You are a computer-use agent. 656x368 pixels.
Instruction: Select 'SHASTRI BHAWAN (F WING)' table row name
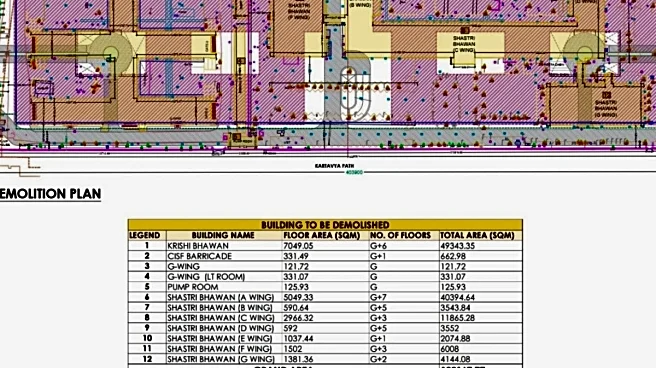[x=220, y=349]
